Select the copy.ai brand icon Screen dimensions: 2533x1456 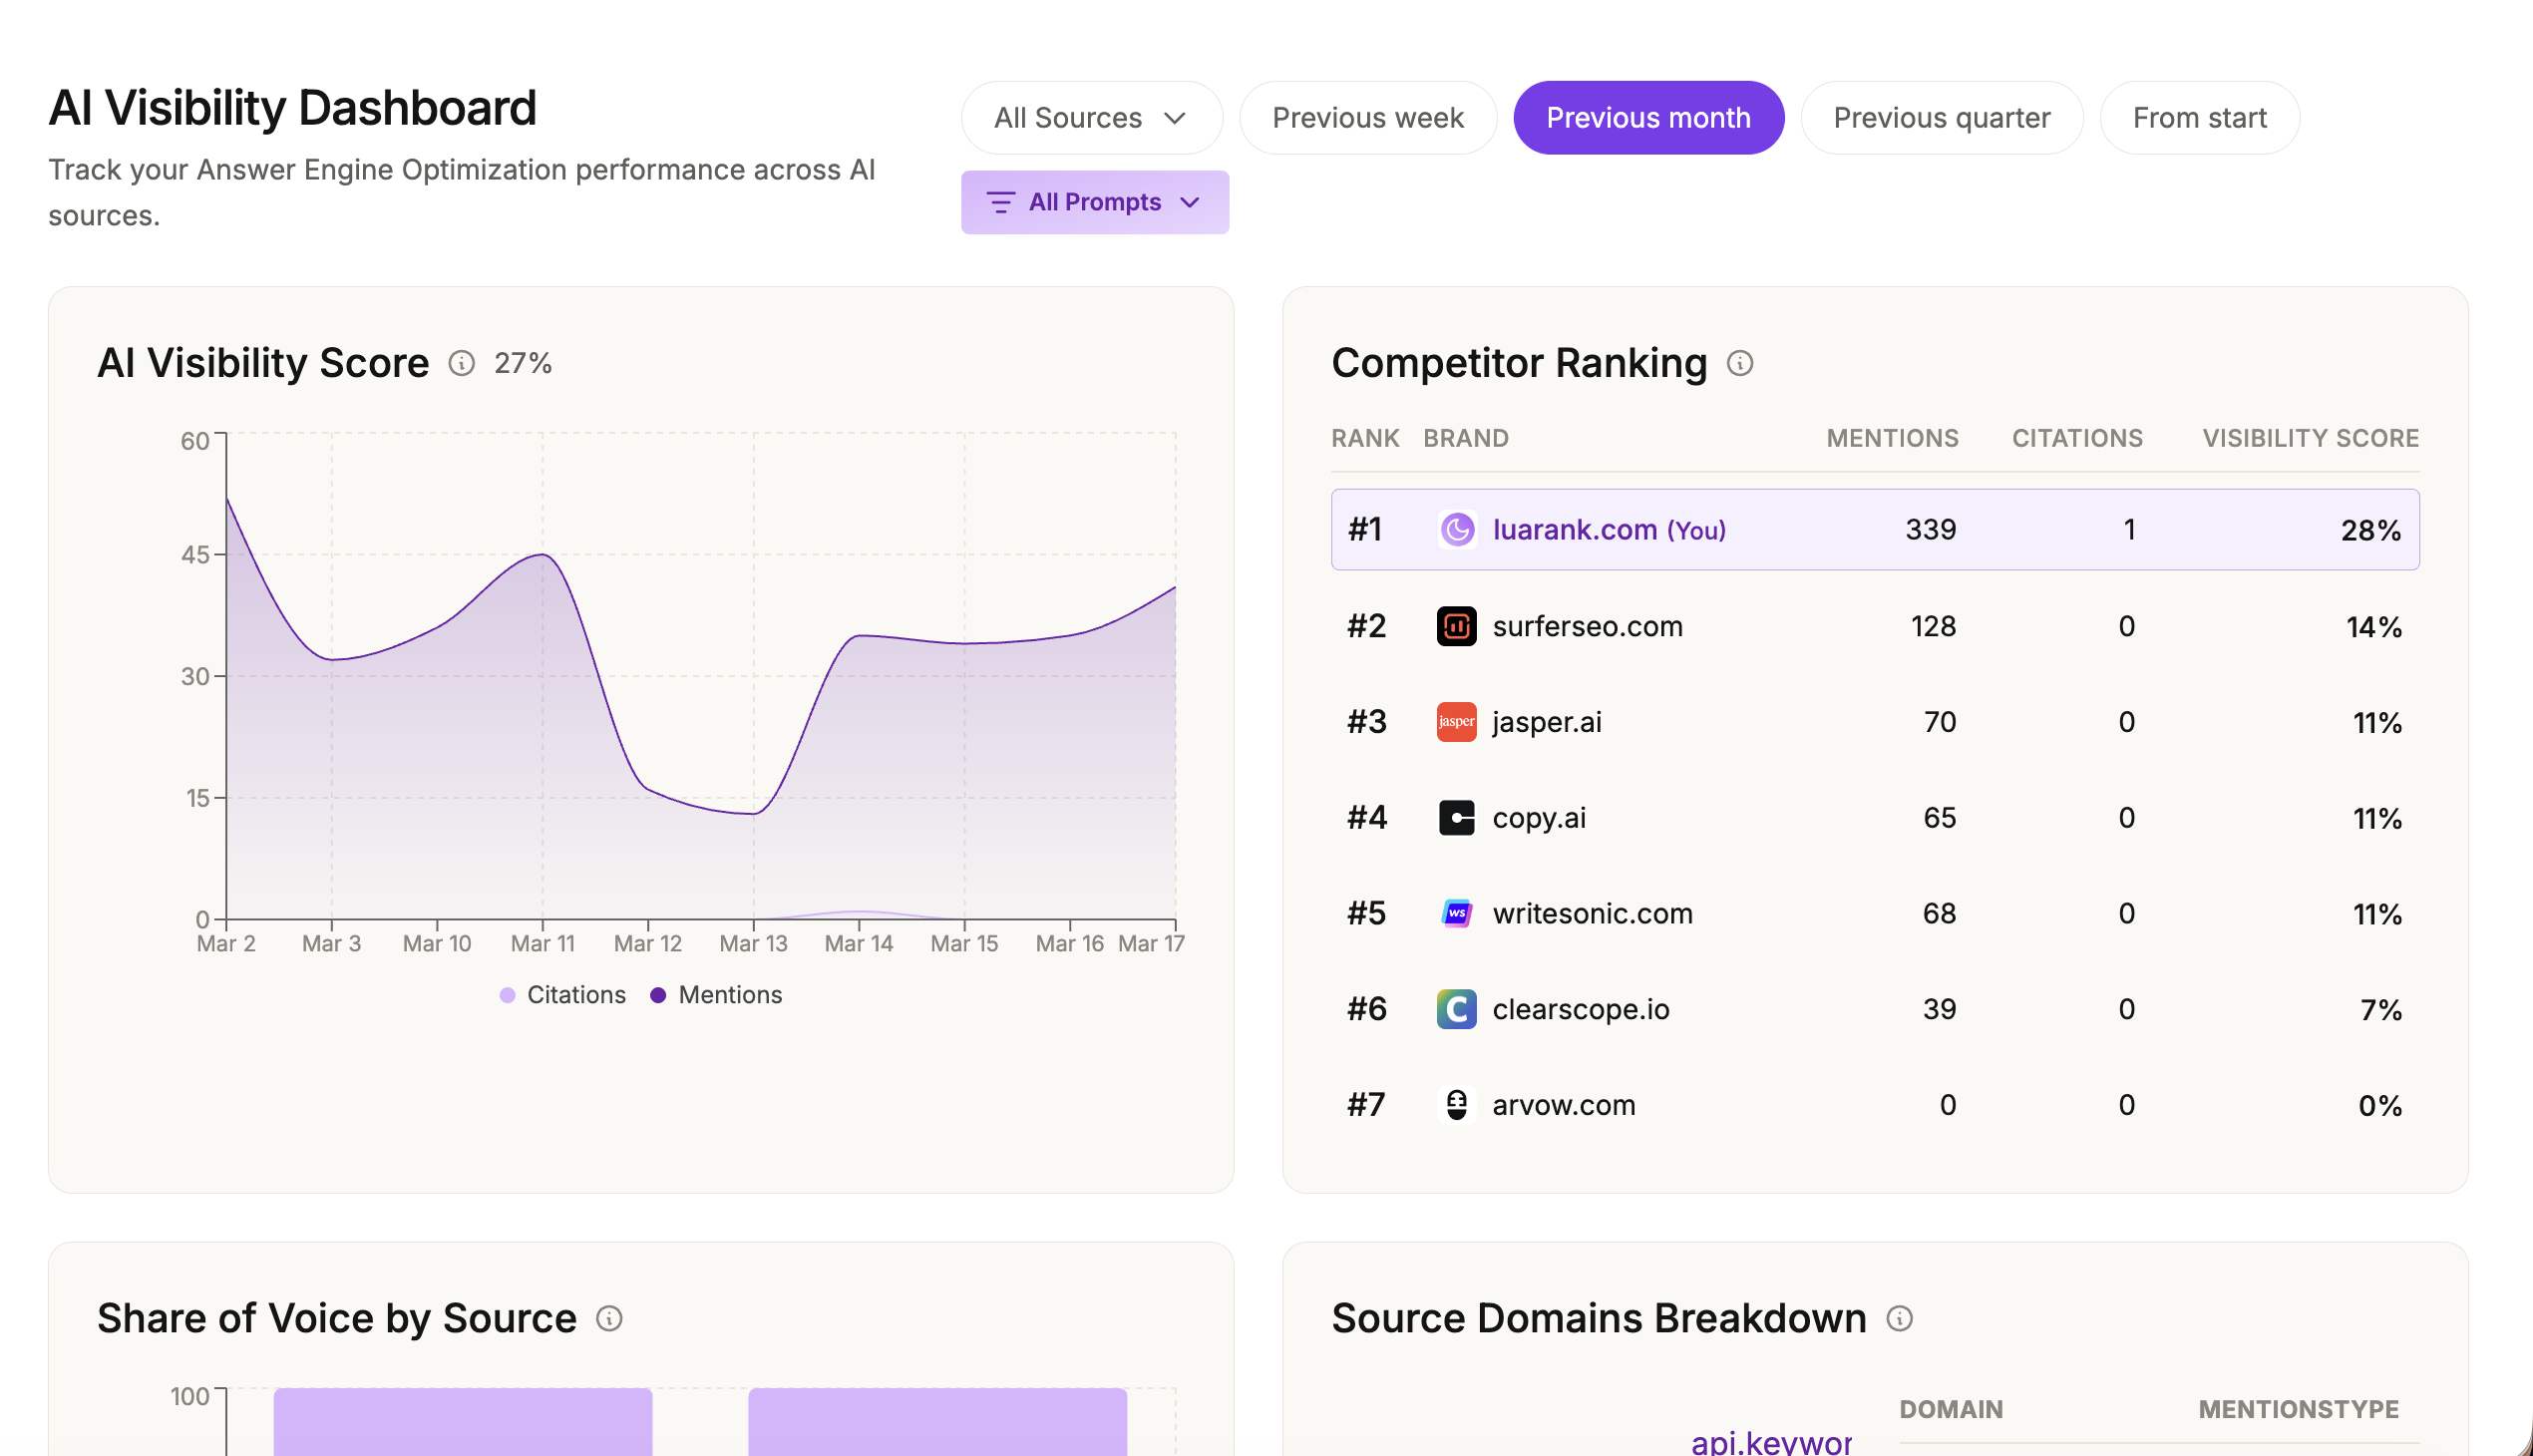click(x=1457, y=817)
